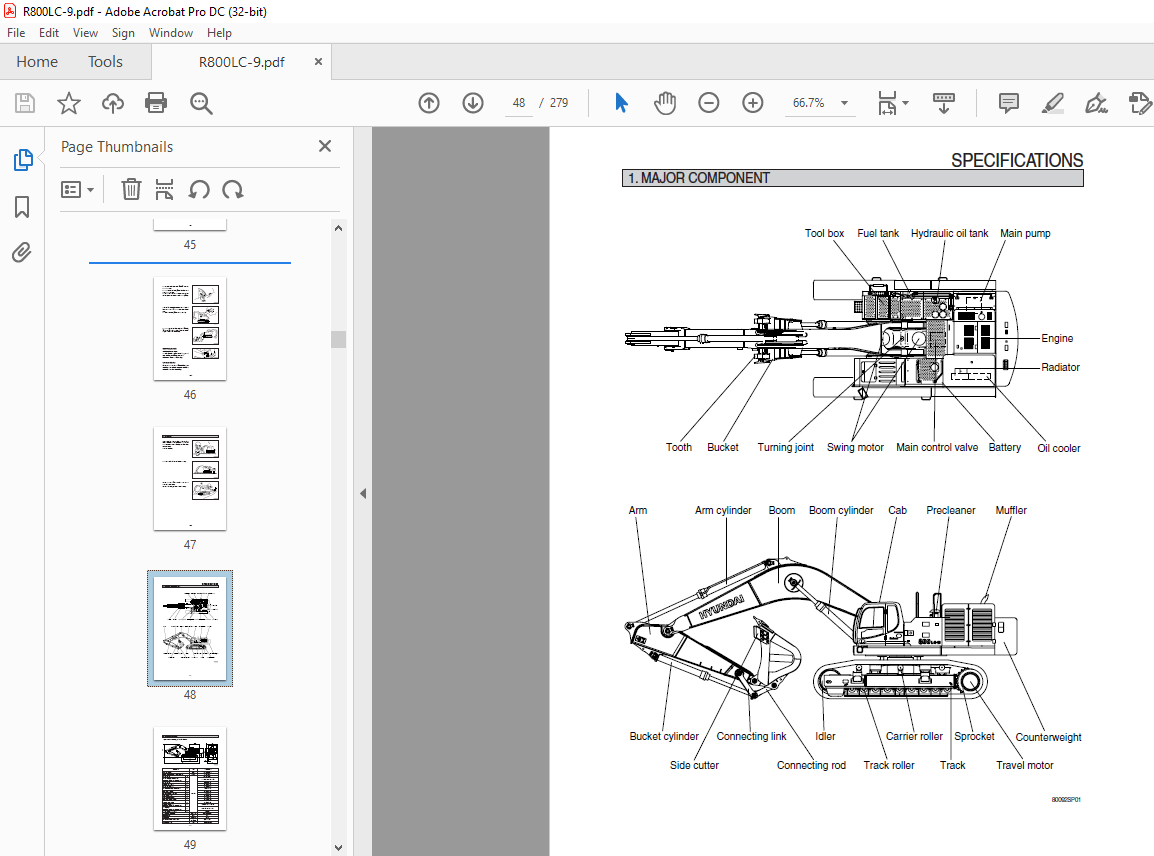Screen dimensions: 1154x856
Task: Click the 'Travel motor' label
Action: click(x=1024, y=765)
